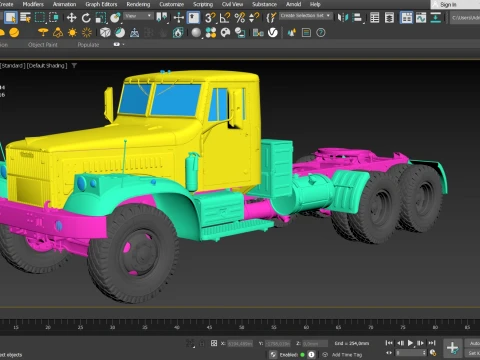Open the Civil View menu
This screenshot has width=480, height=360.
[x=232, y=4]
